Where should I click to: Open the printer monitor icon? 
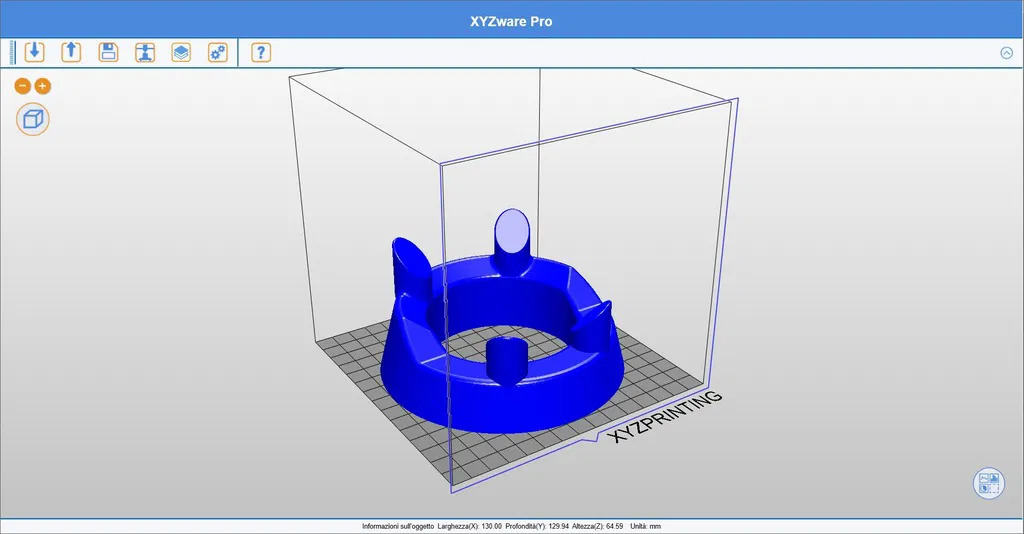tap(145, 52)
